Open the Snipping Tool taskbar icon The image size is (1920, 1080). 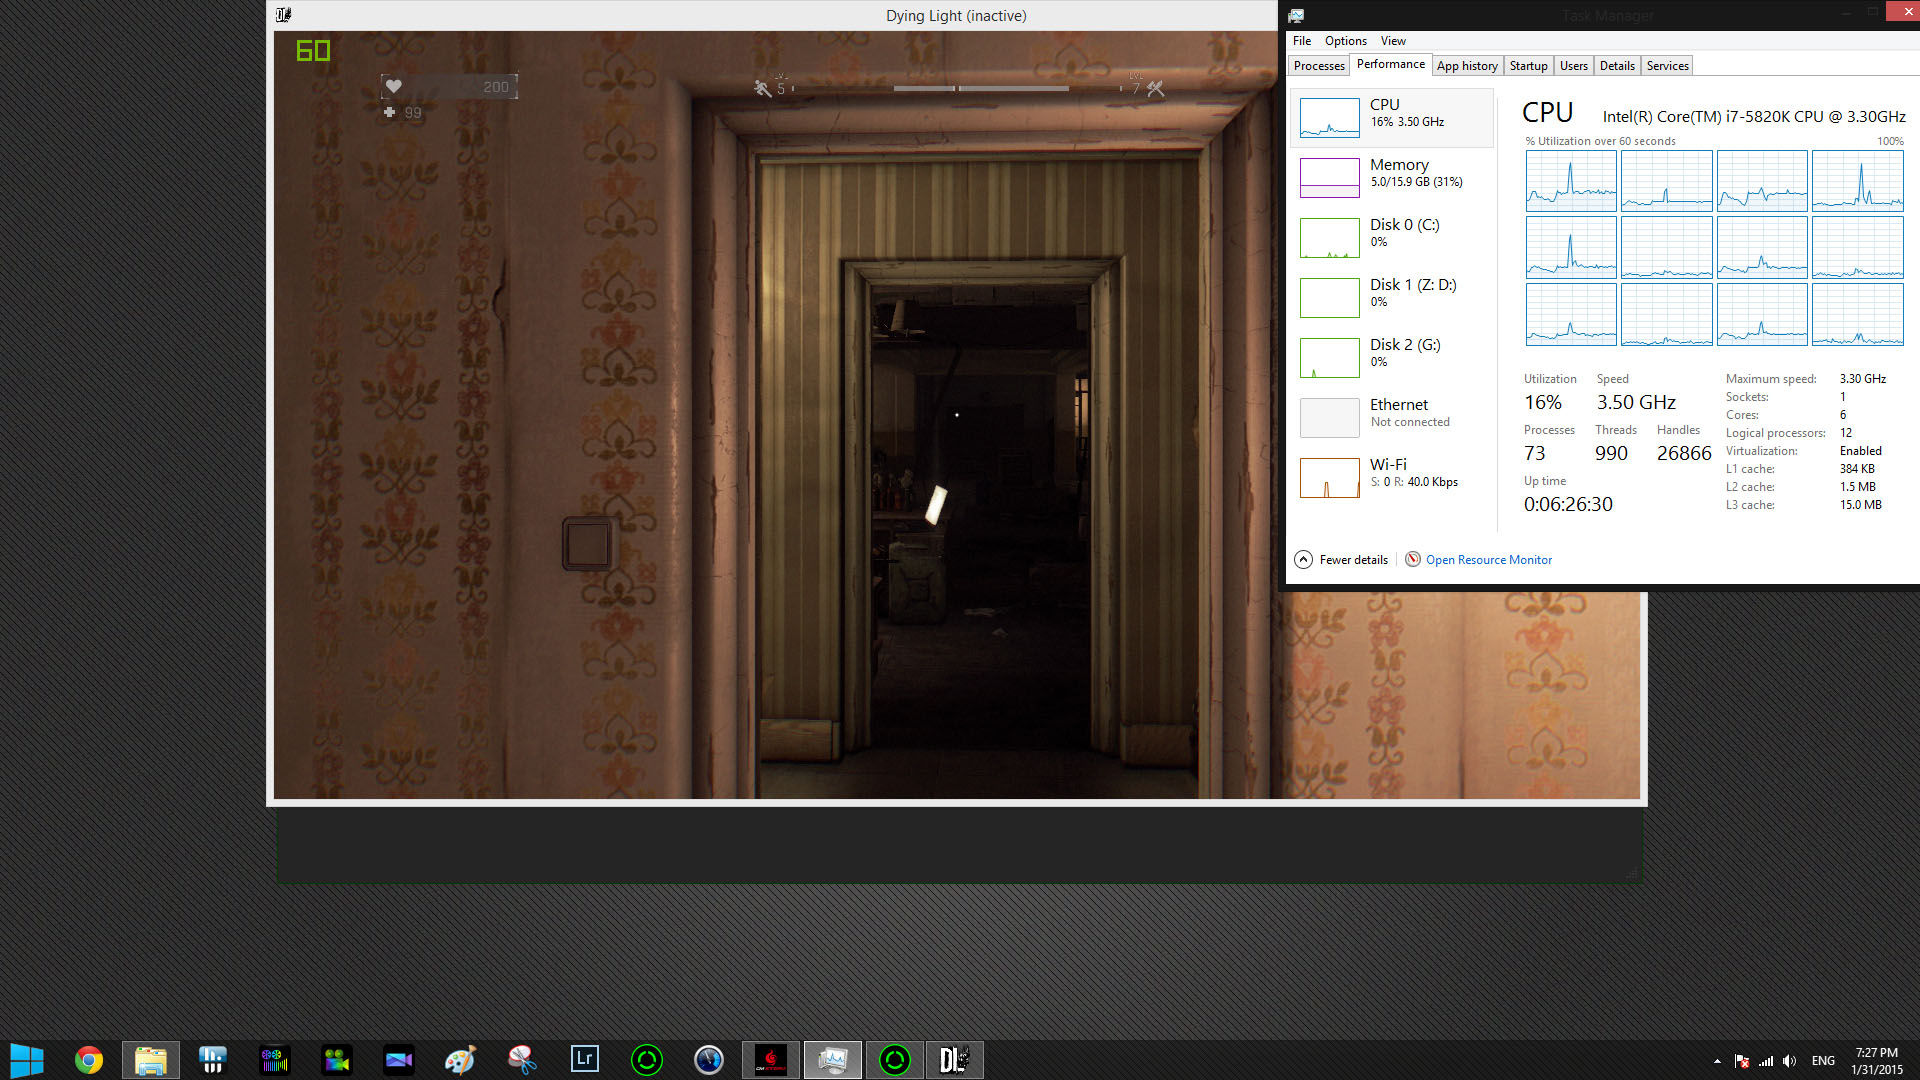[522, 1060]
